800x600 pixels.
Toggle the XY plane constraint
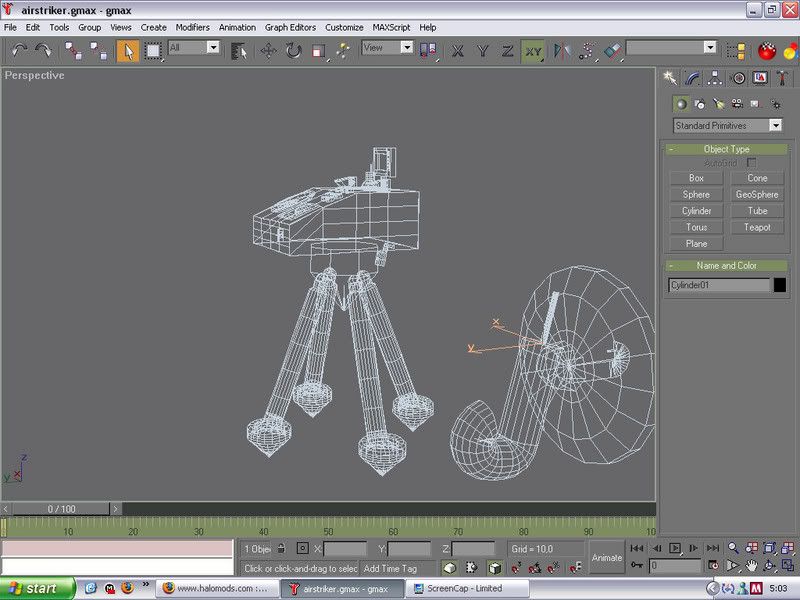pyautogui.click(x=533, y=52)
